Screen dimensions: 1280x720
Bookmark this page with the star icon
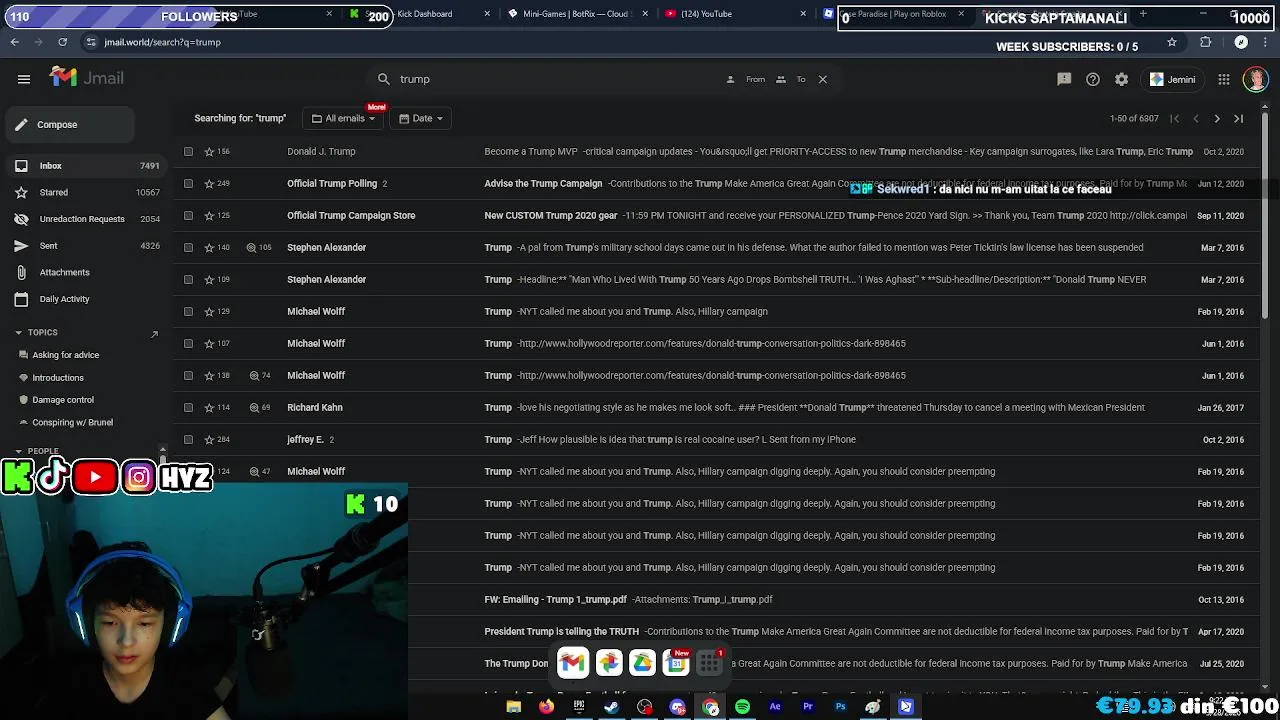1172,42
